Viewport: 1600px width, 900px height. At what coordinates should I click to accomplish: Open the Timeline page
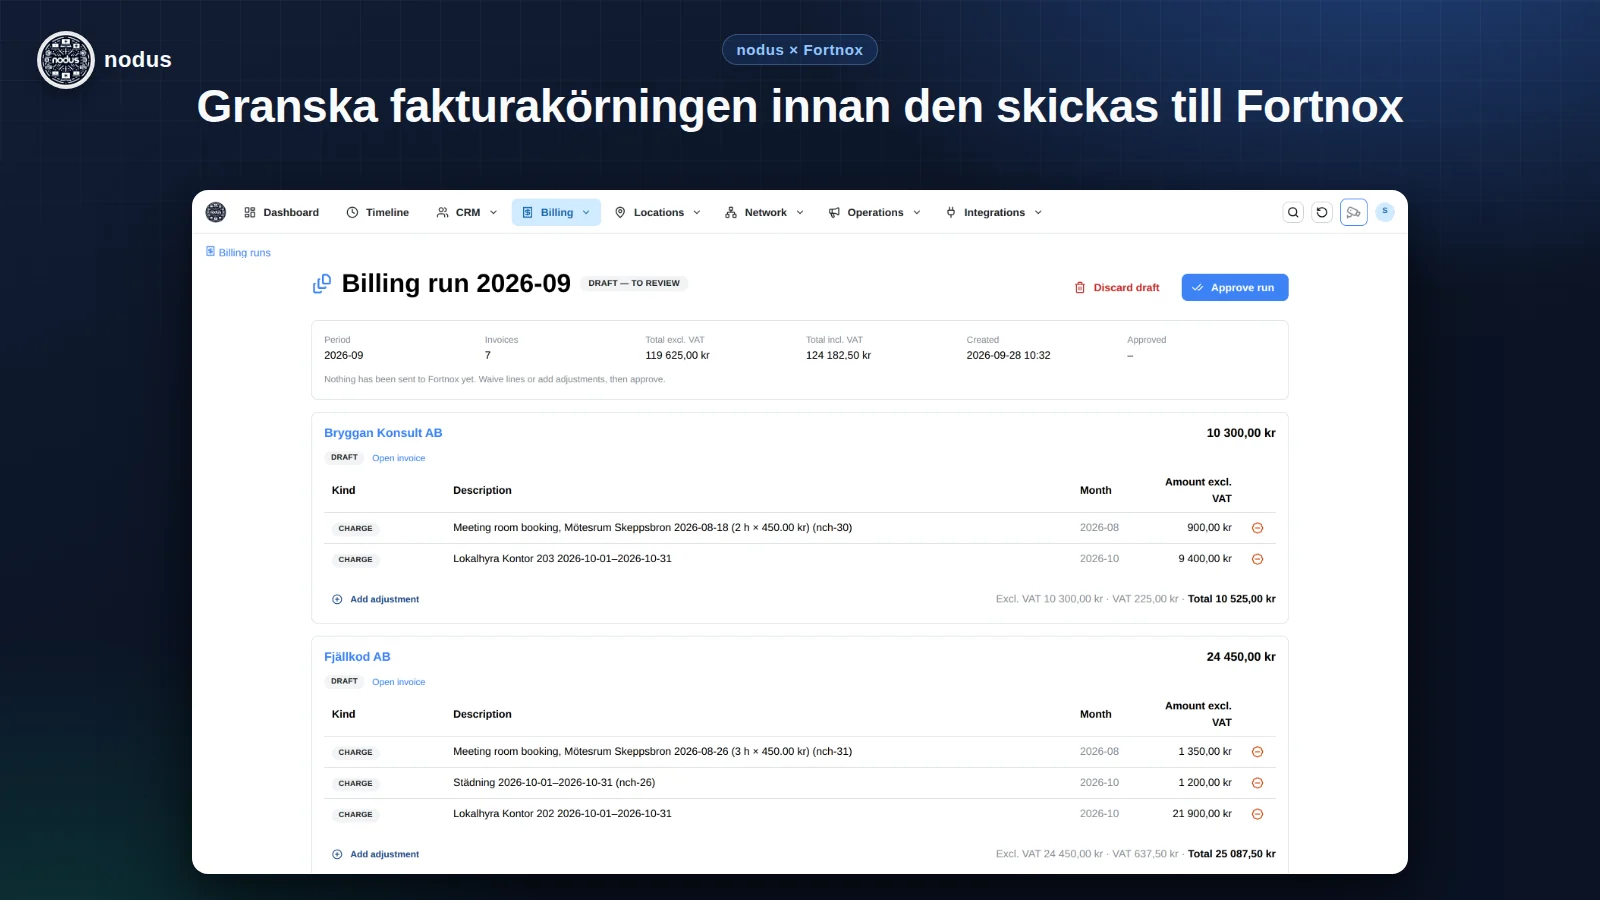point(378,212)
